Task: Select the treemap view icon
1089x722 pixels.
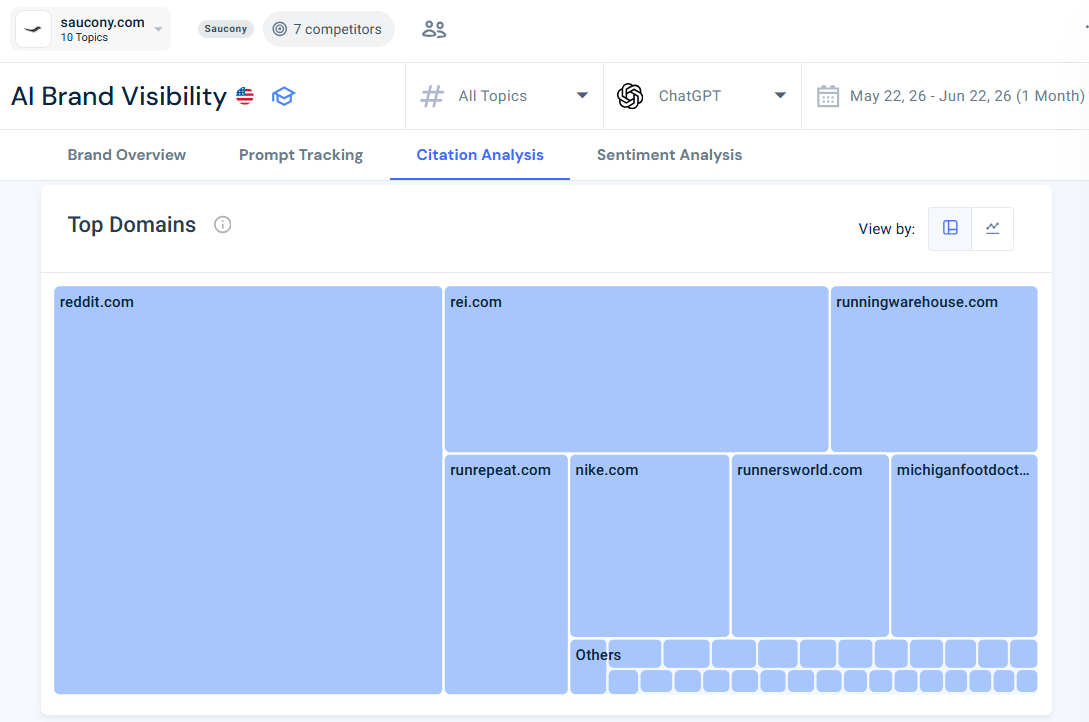Action: point(950,228)
